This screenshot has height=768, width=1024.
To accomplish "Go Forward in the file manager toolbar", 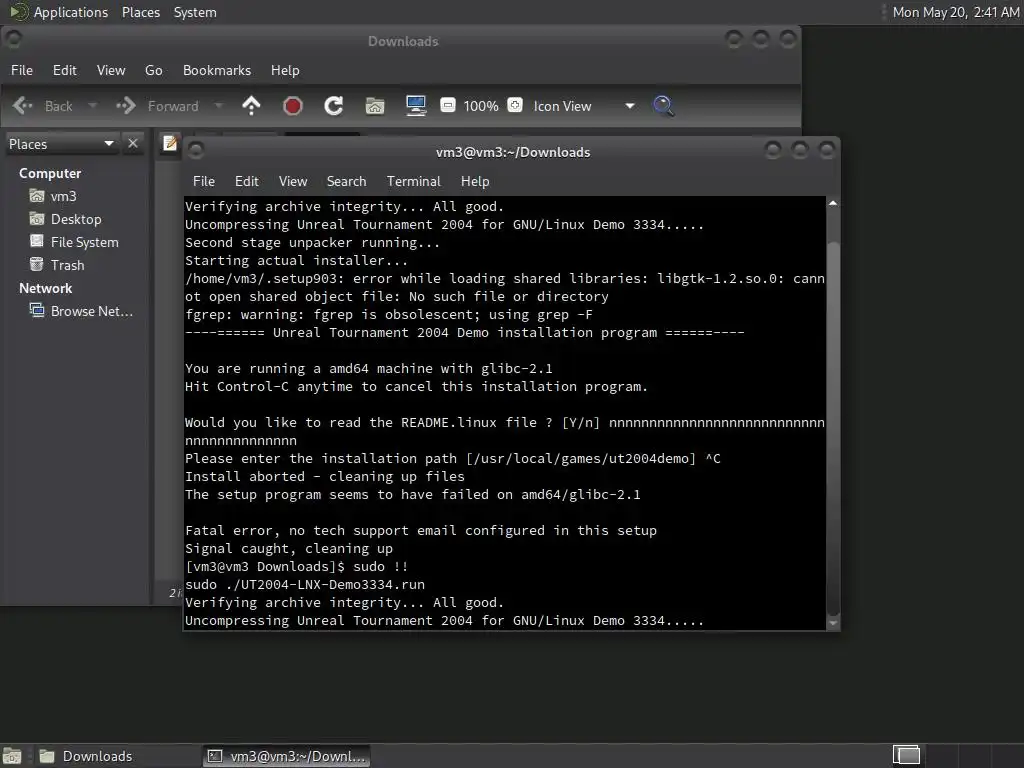I will (157, 106).
